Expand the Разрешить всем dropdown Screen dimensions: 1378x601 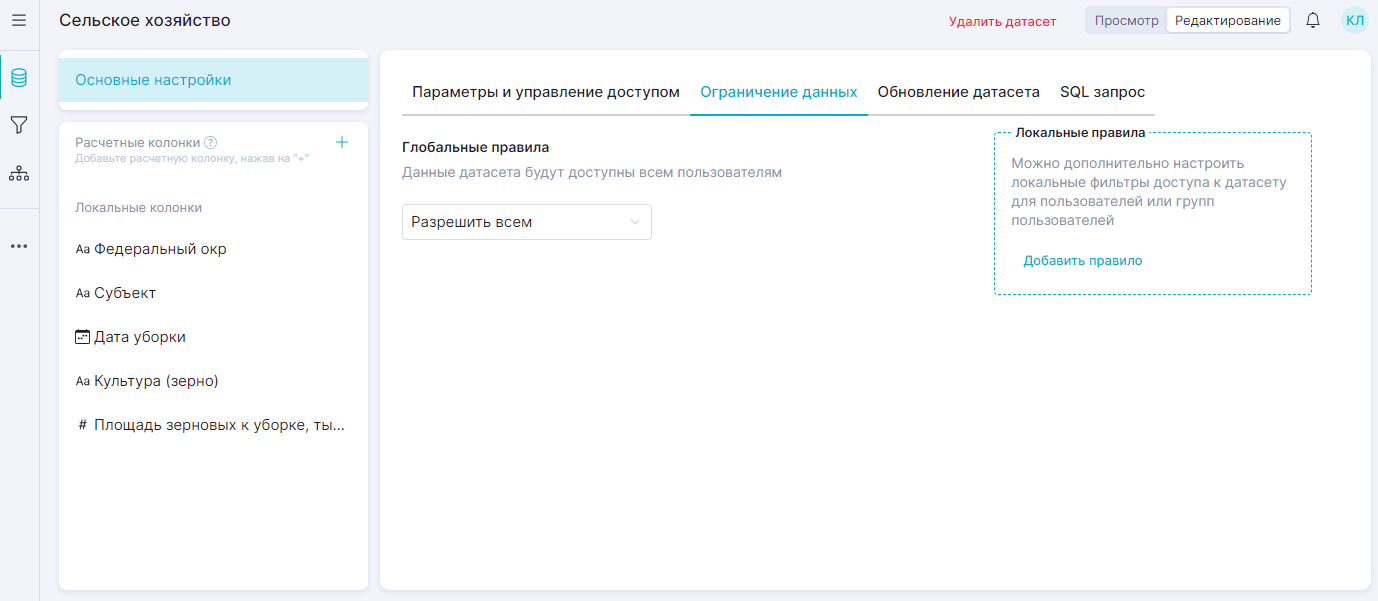[x=526, y=222]
